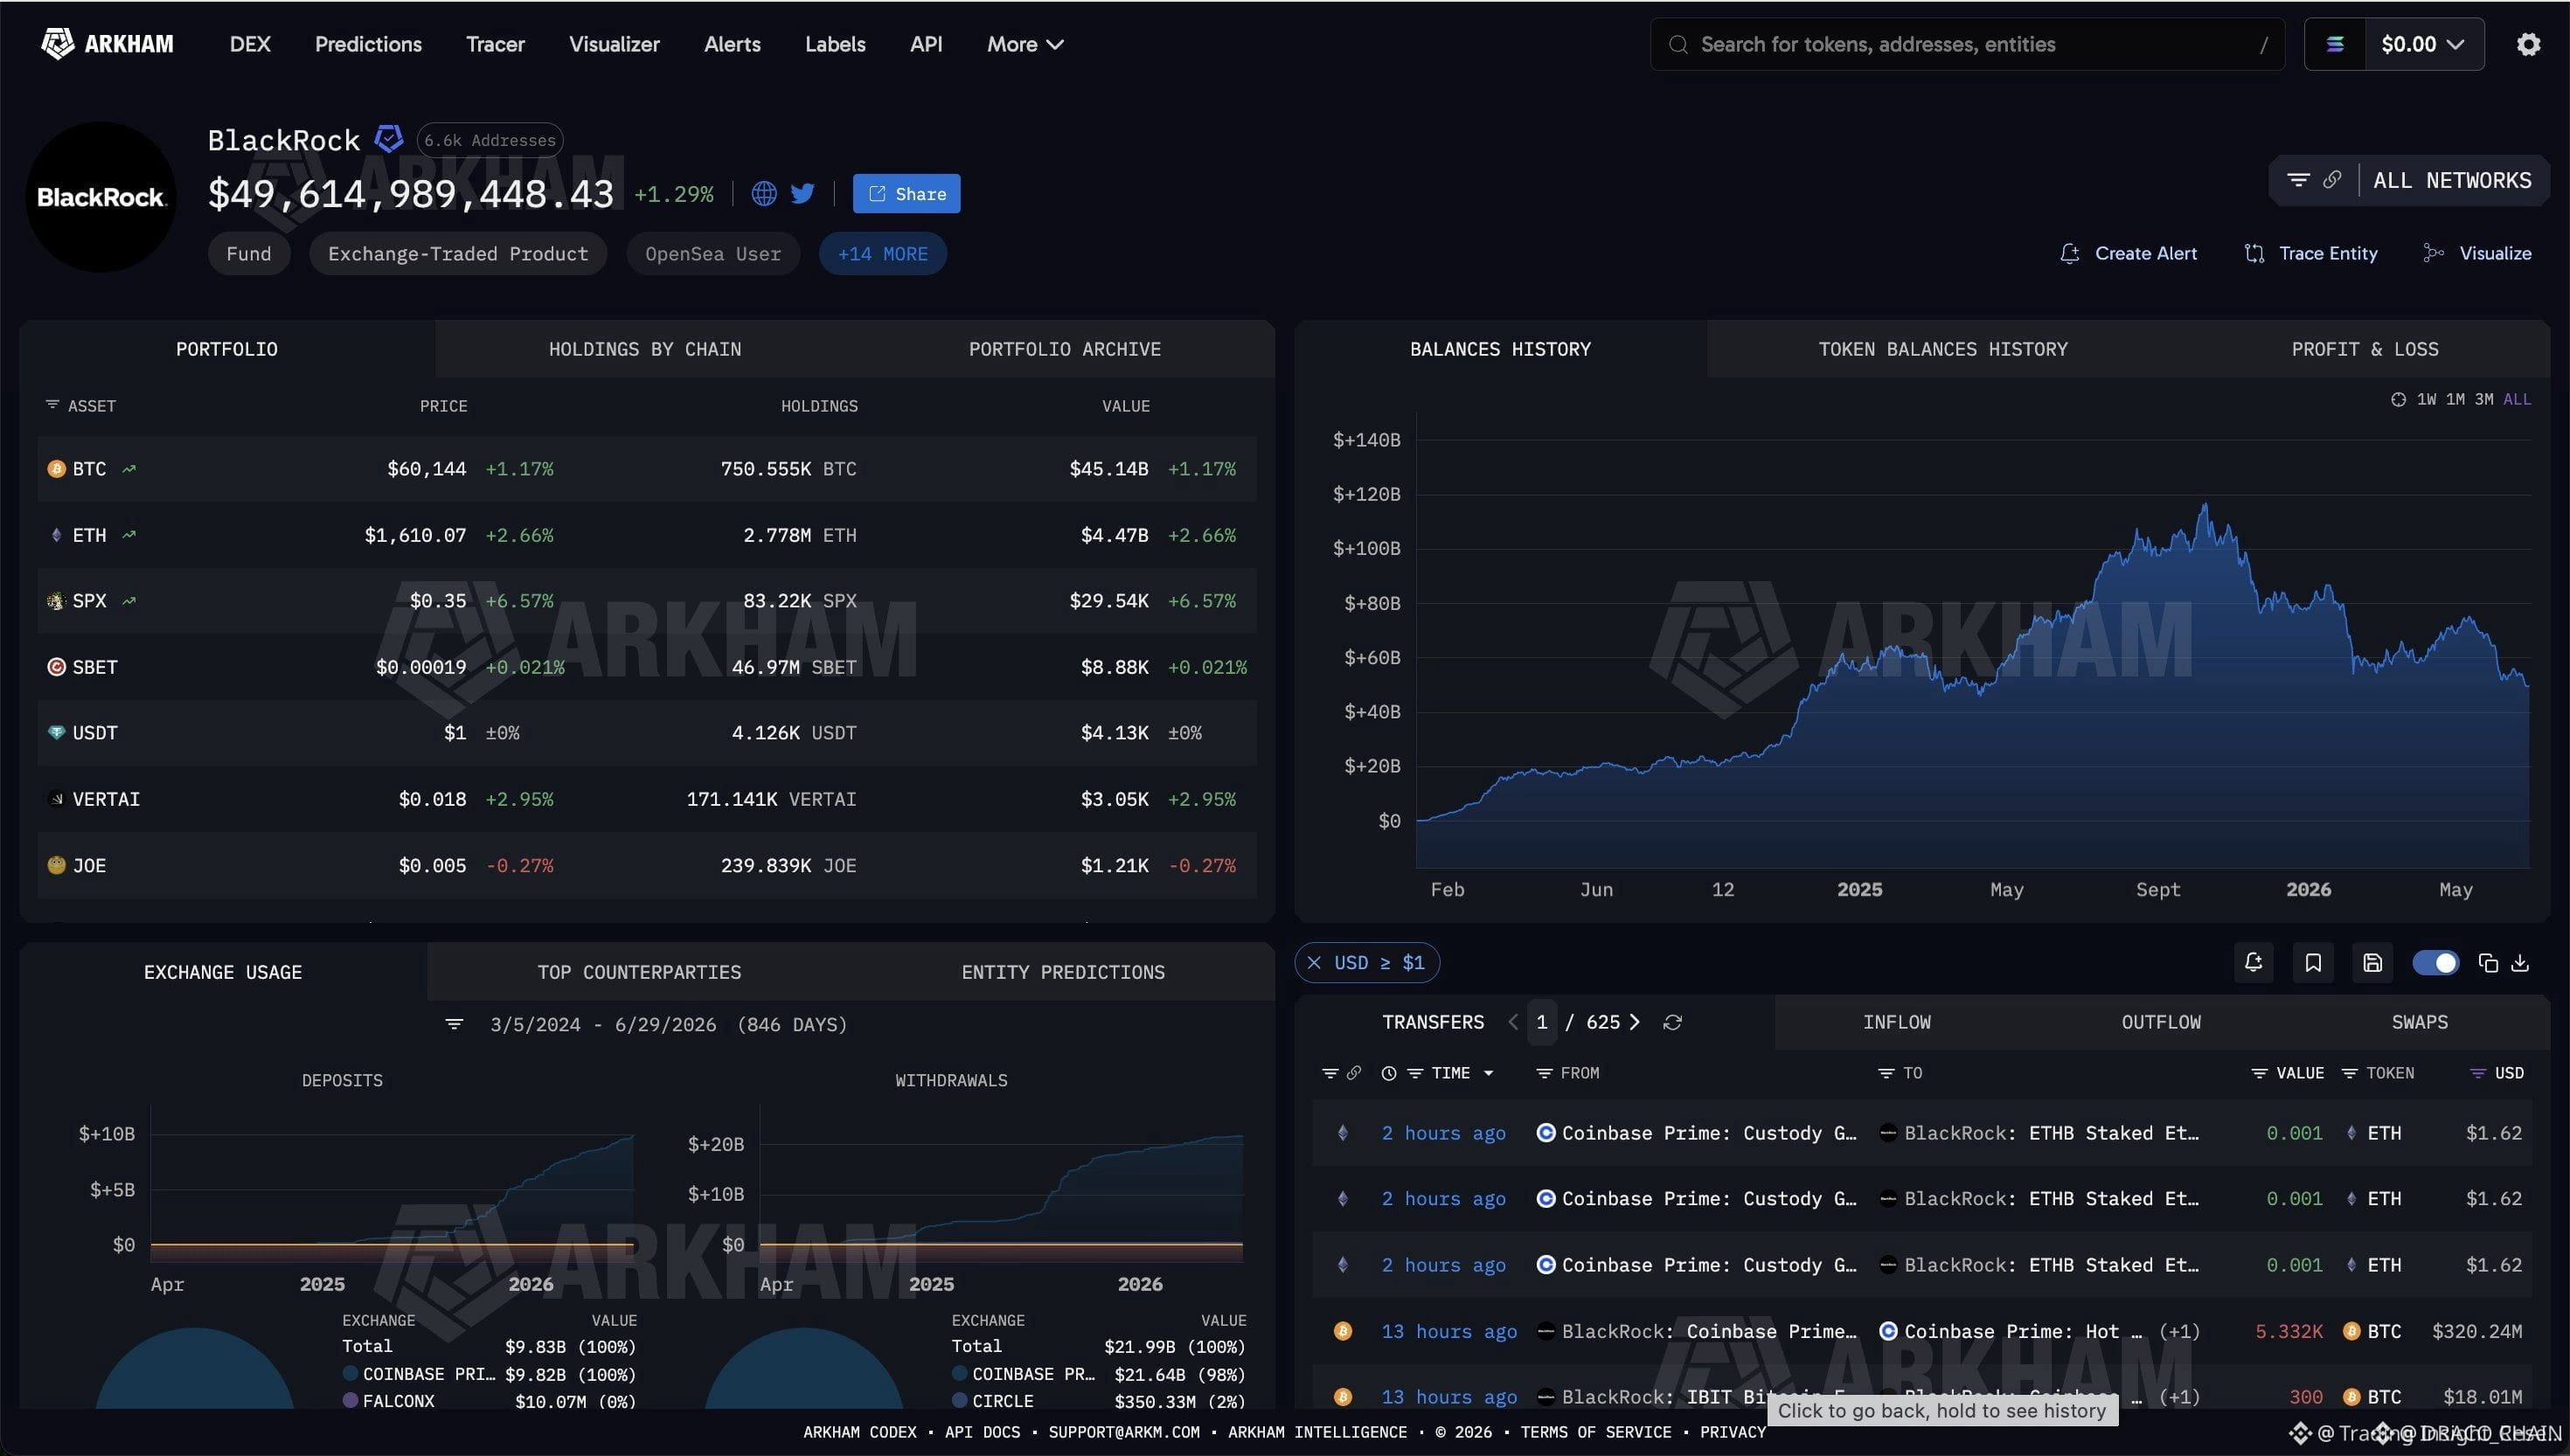Open the Entity Predictions tab
The width and height of the screenshot is (2570, 1456).
point(1063,972)
